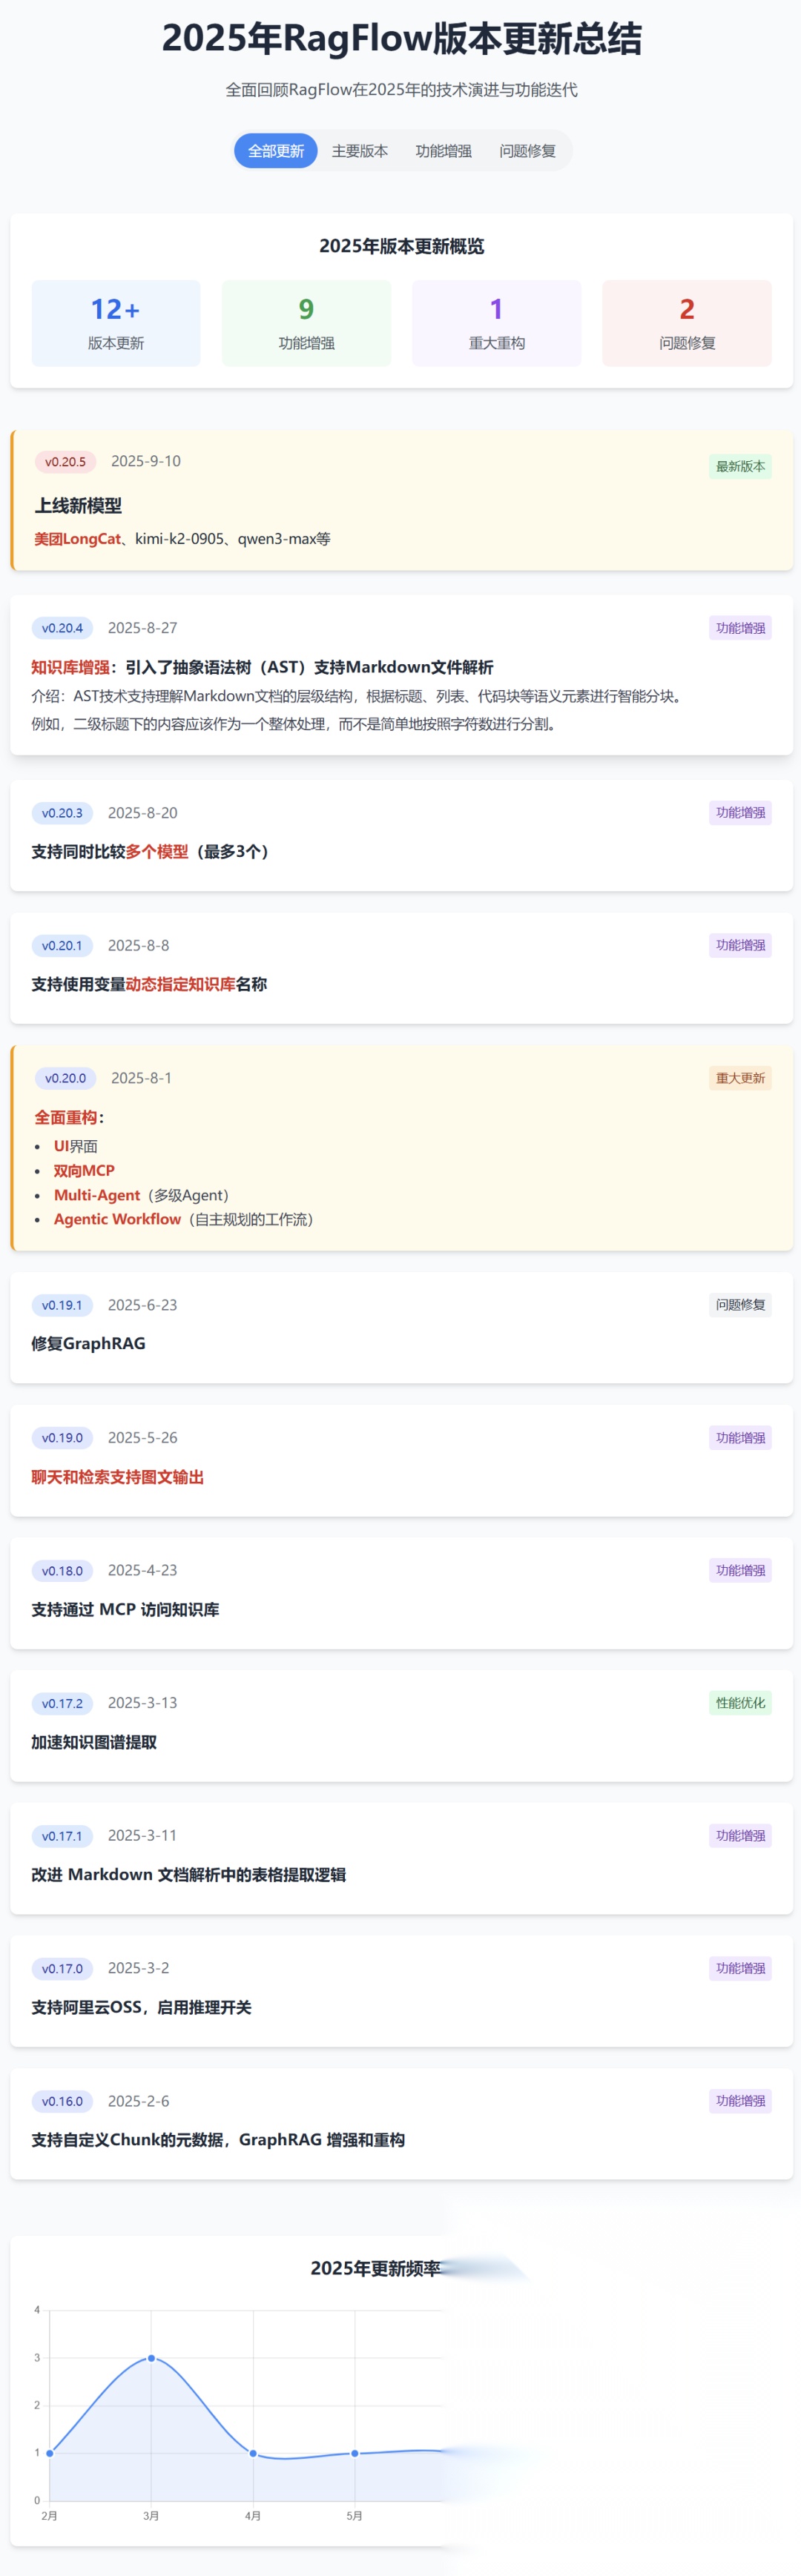Click the 2月 chart data point

click(50, 2453)
